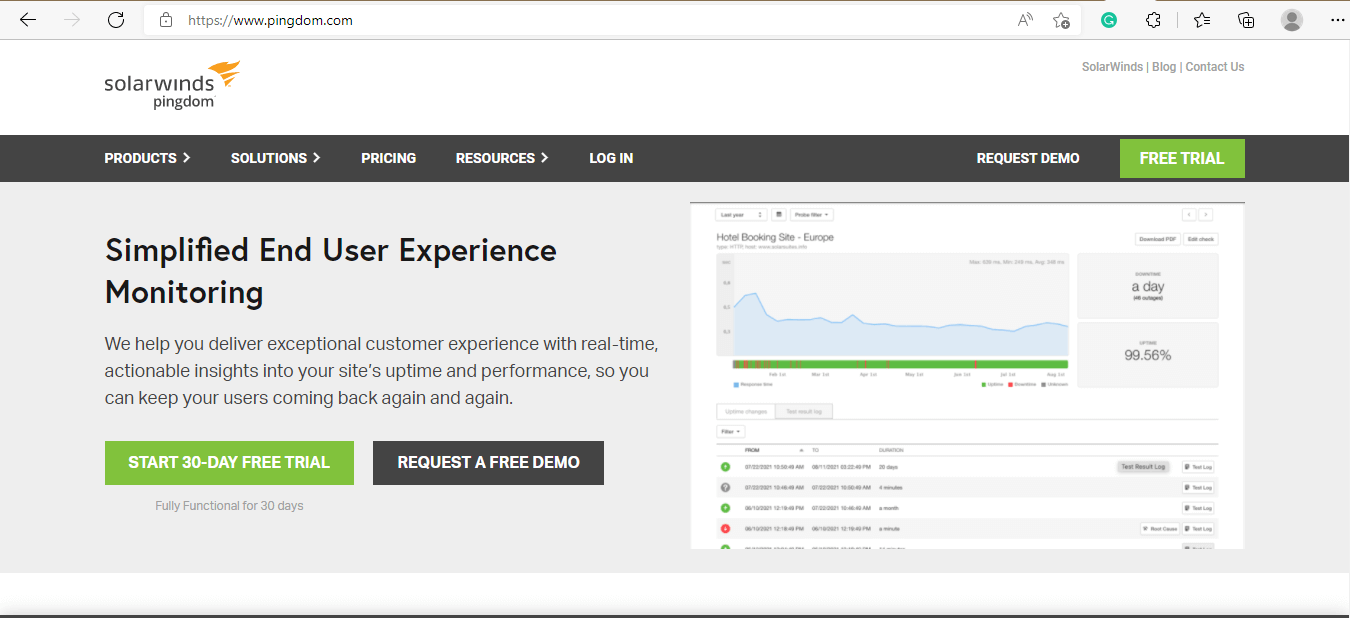1350x618 pixels.
Task: Click REQUEST A FREE DEMO button
Action: (488, 463)
